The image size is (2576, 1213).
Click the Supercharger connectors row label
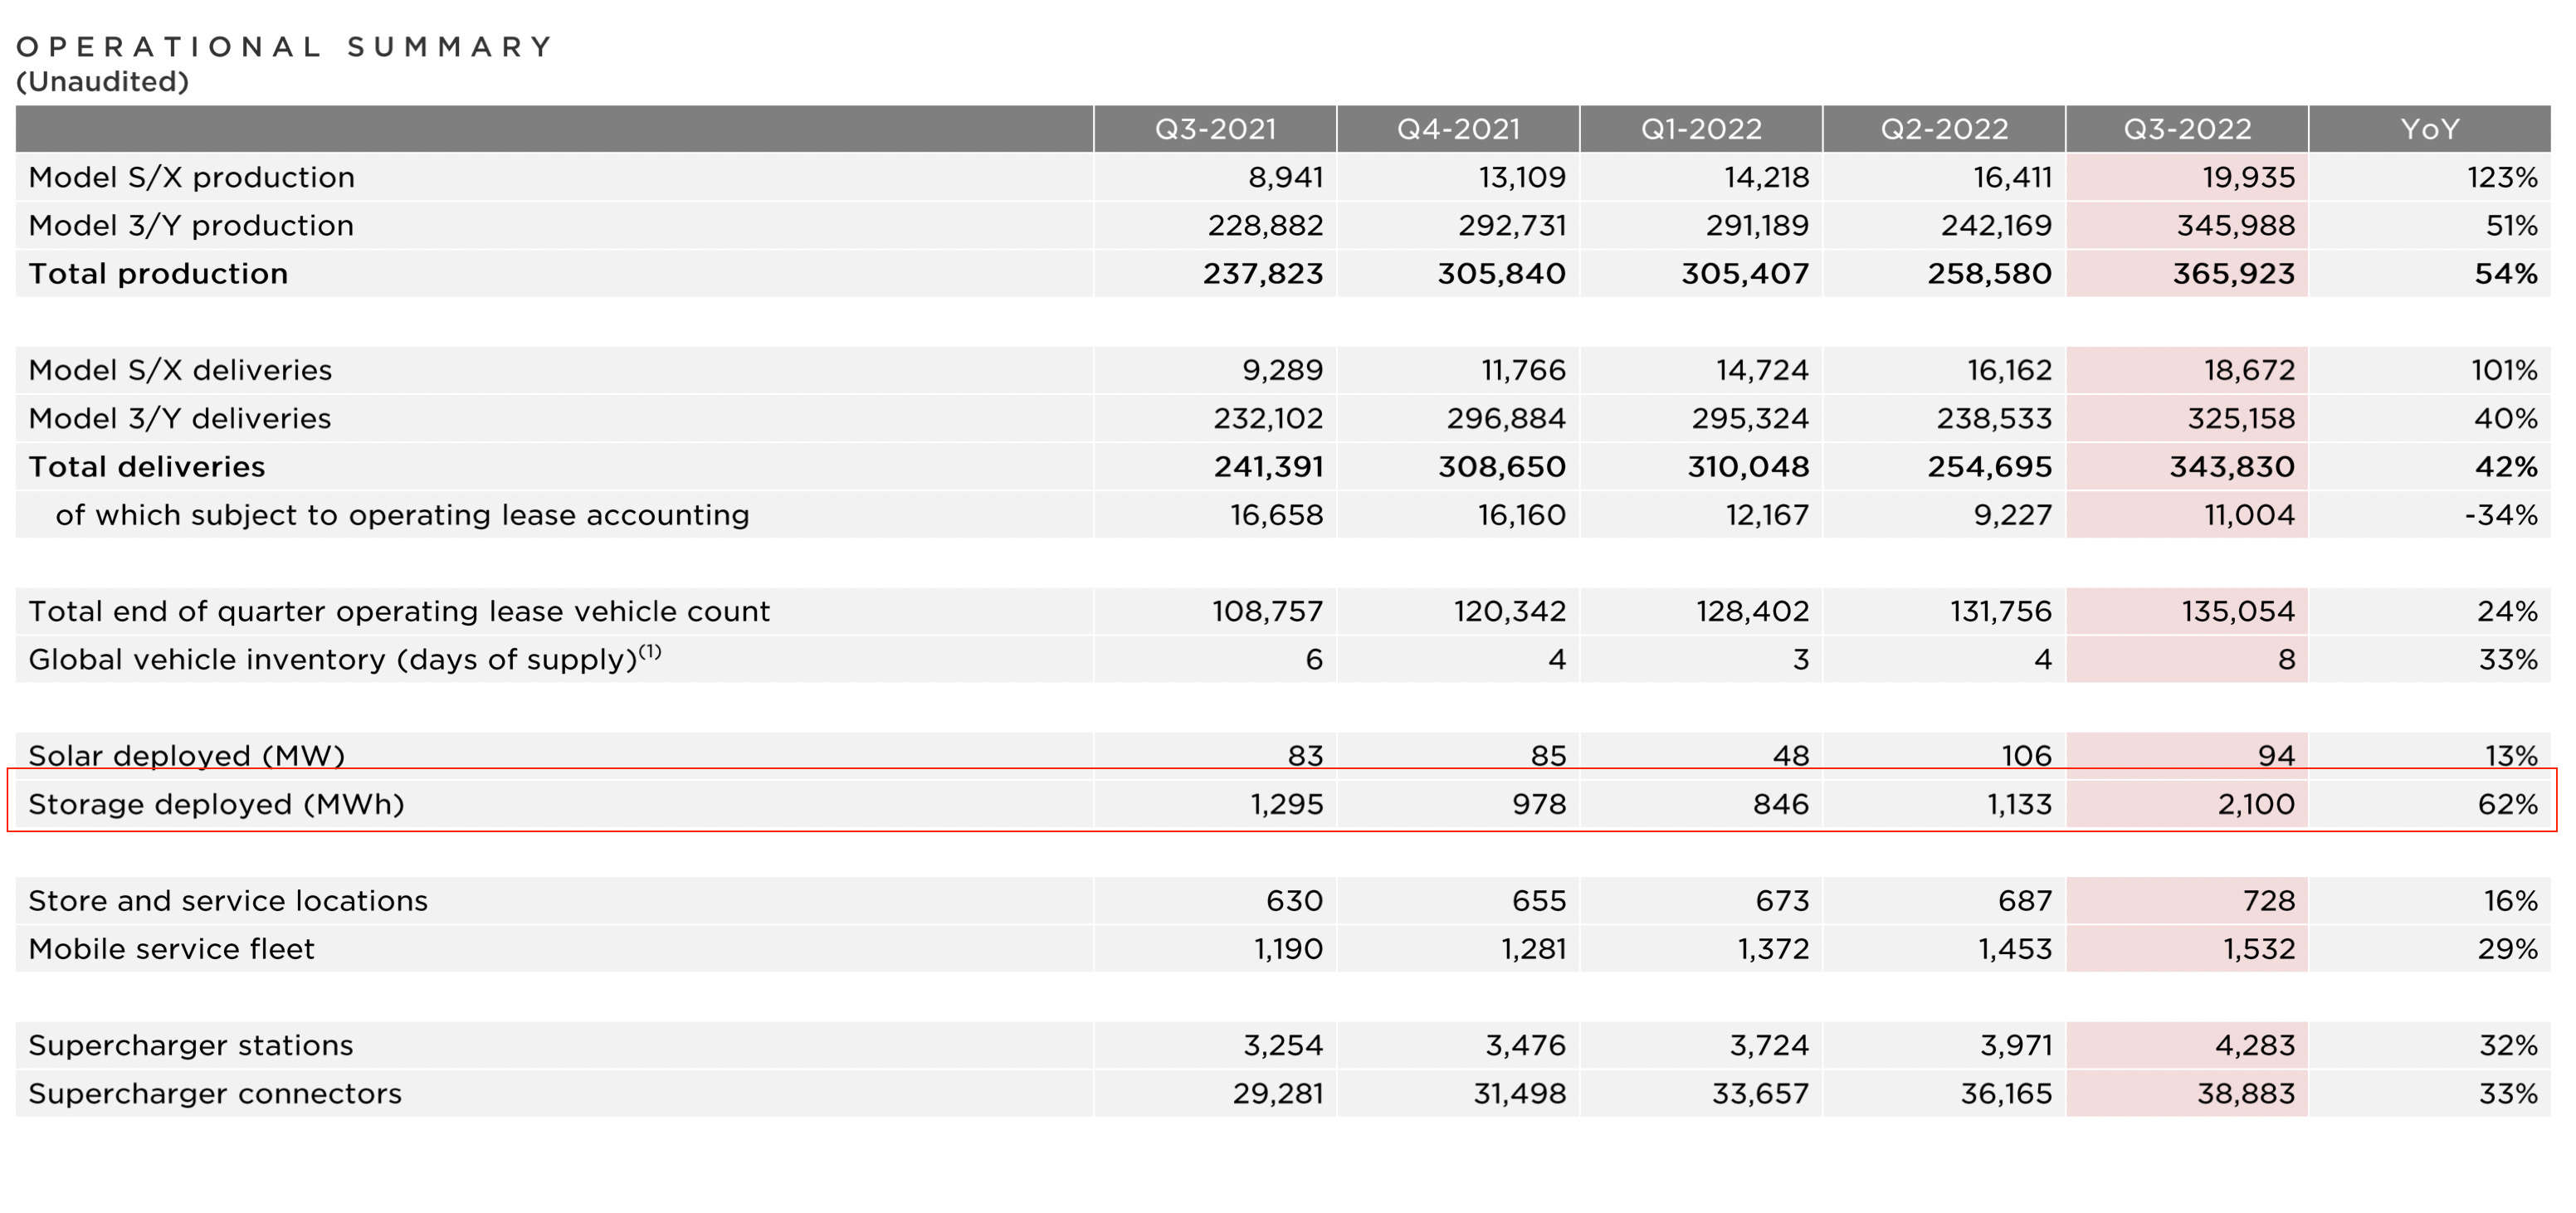coord(215,1094)
